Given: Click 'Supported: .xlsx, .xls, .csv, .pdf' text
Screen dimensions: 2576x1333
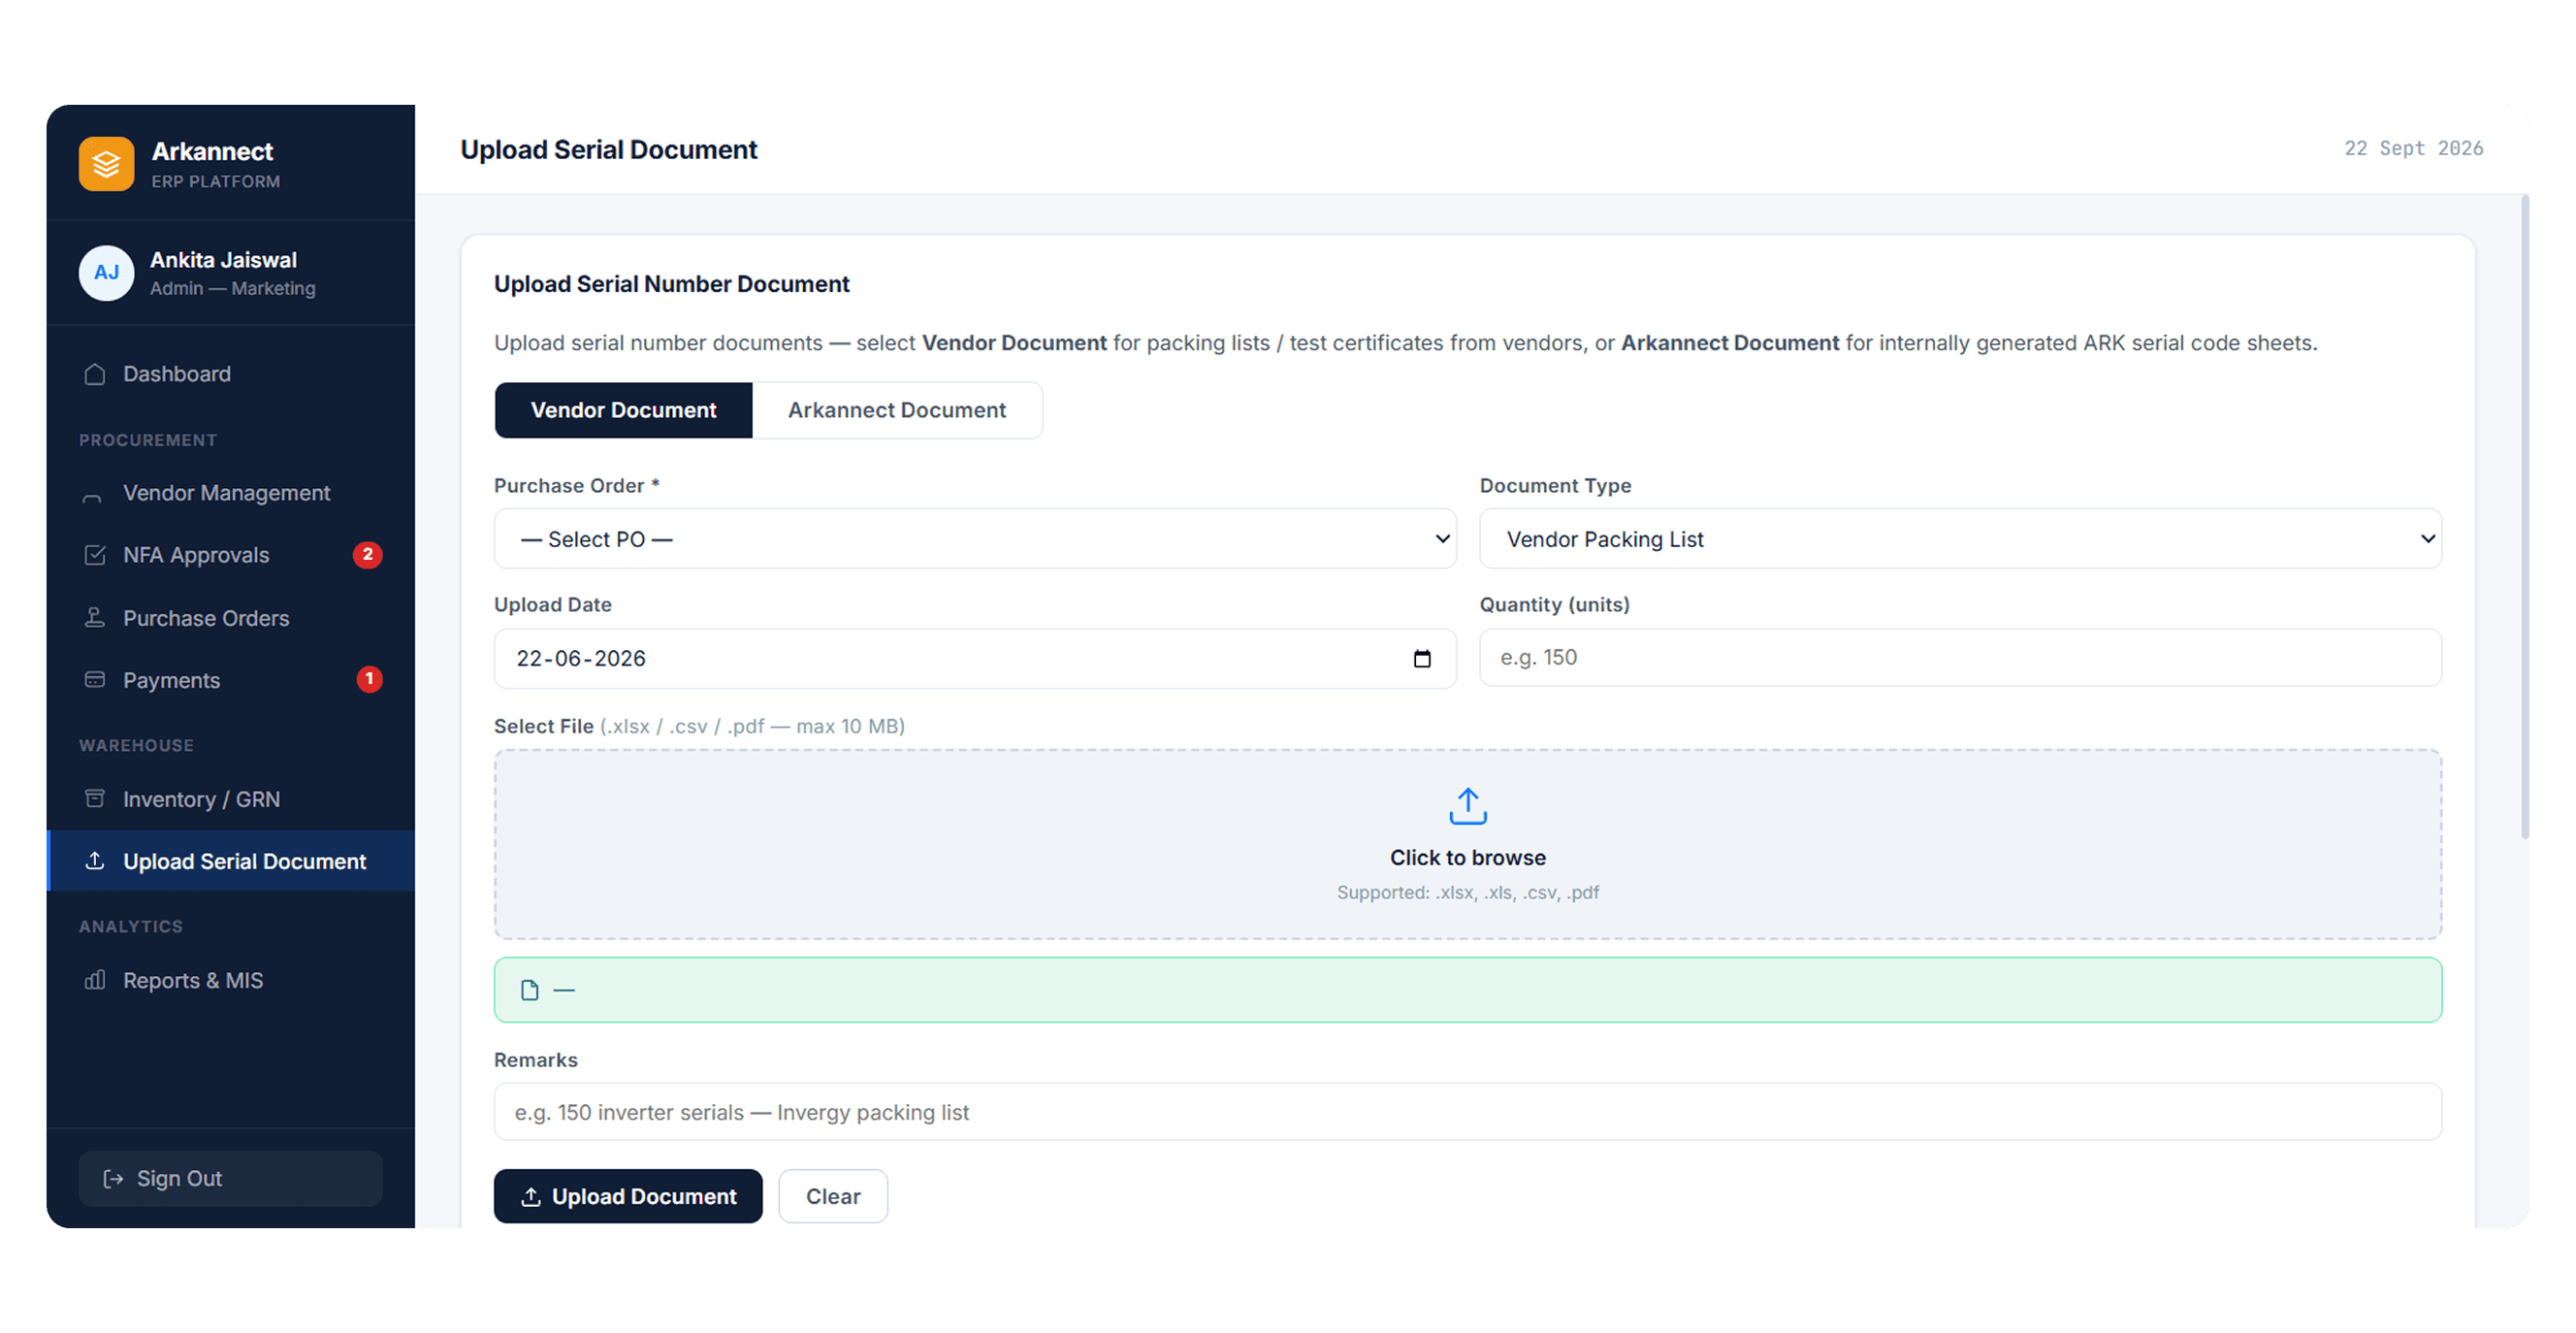Looking at the screenshot, I should click(x=1468, y=892).
